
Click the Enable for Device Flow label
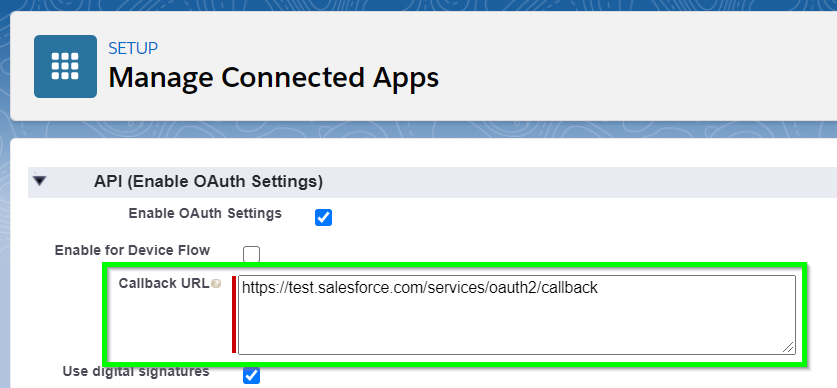tap(132, 250)
